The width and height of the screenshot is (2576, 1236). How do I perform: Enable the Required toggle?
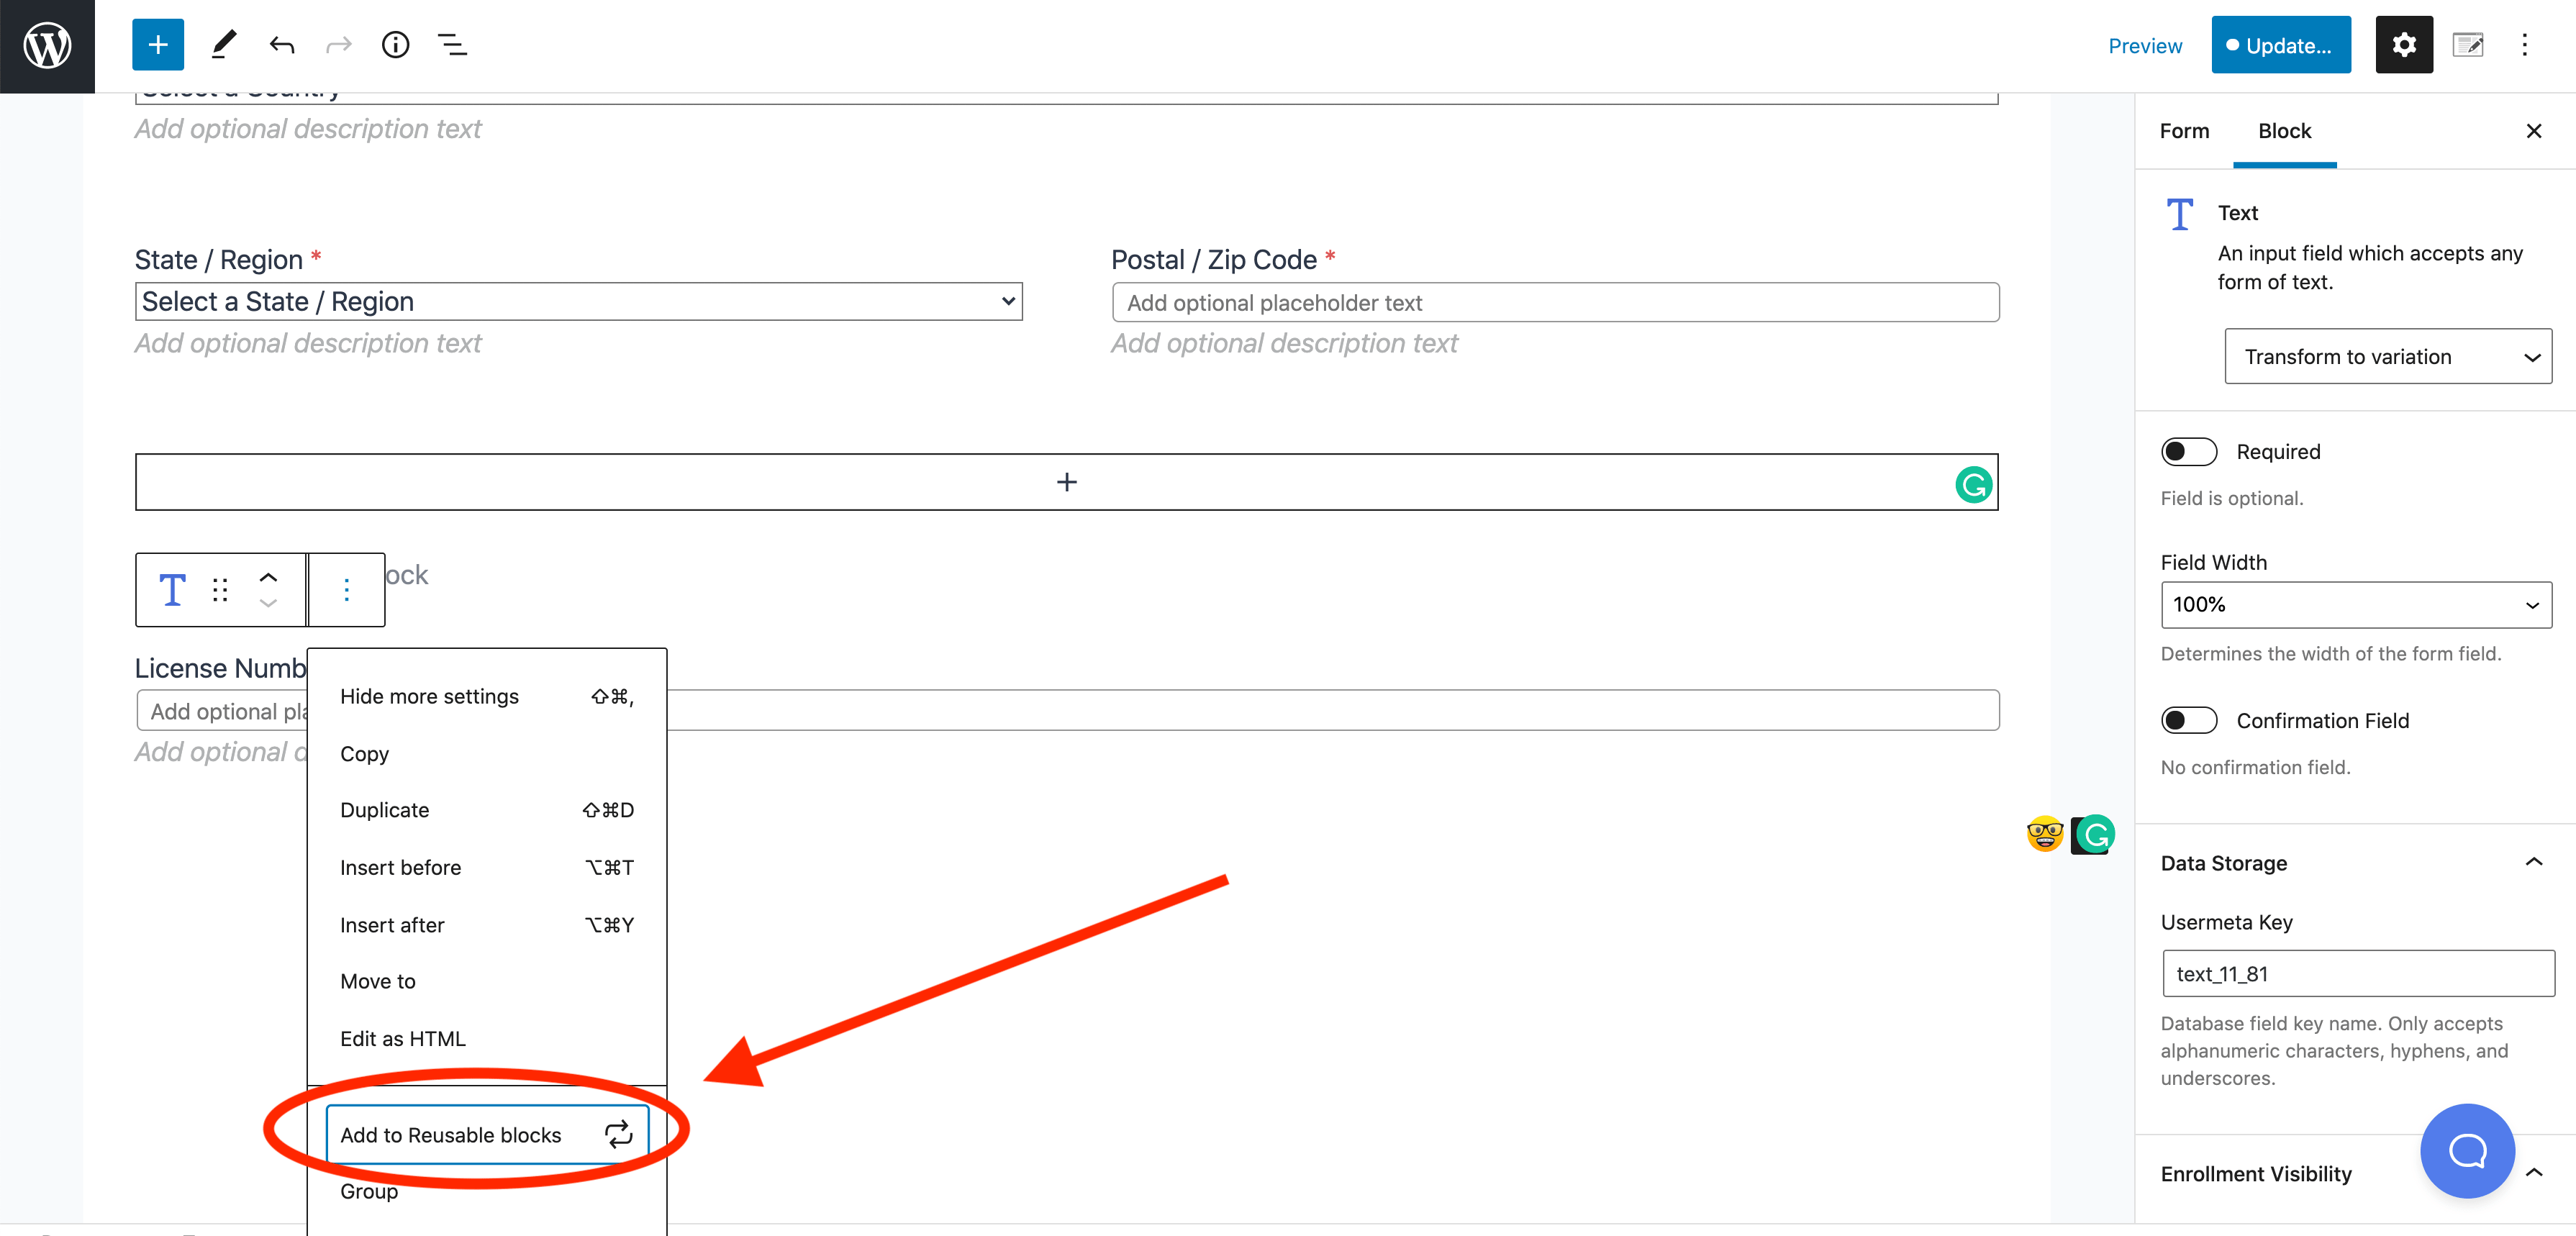click(2189, 452)
